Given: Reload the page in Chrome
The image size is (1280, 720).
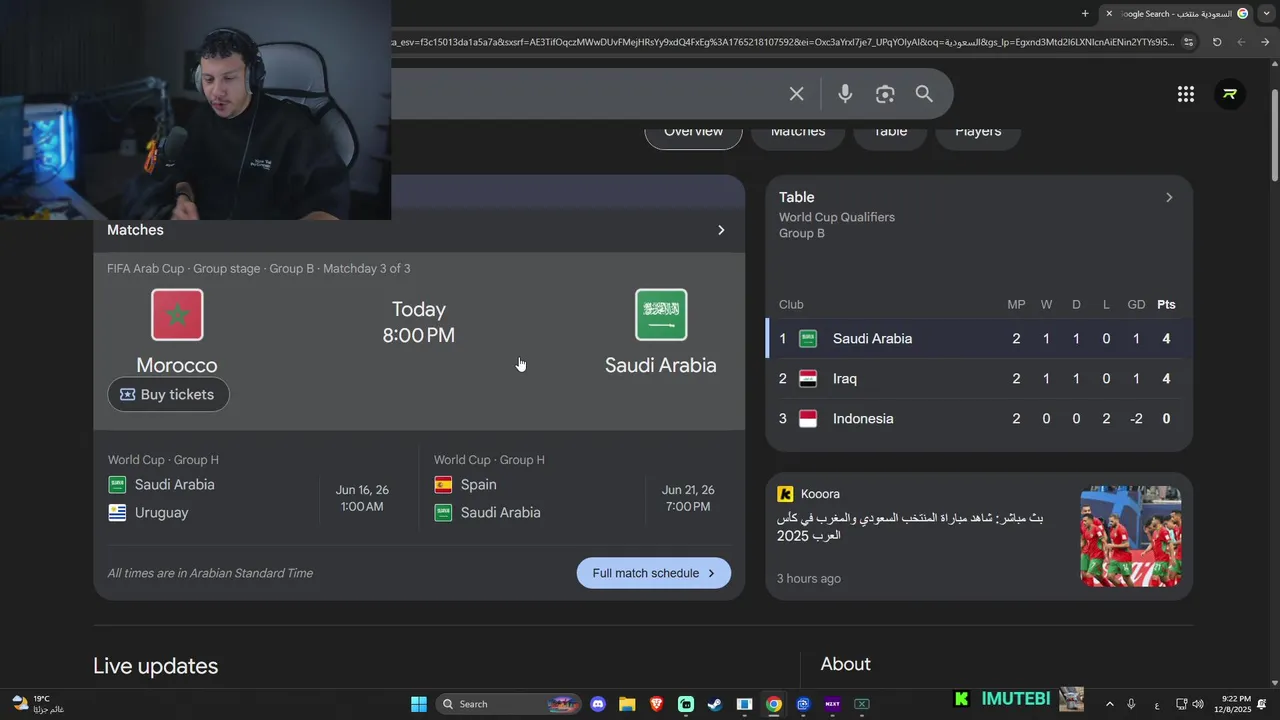Looking at the screenshot, I should coord(1217,42).
